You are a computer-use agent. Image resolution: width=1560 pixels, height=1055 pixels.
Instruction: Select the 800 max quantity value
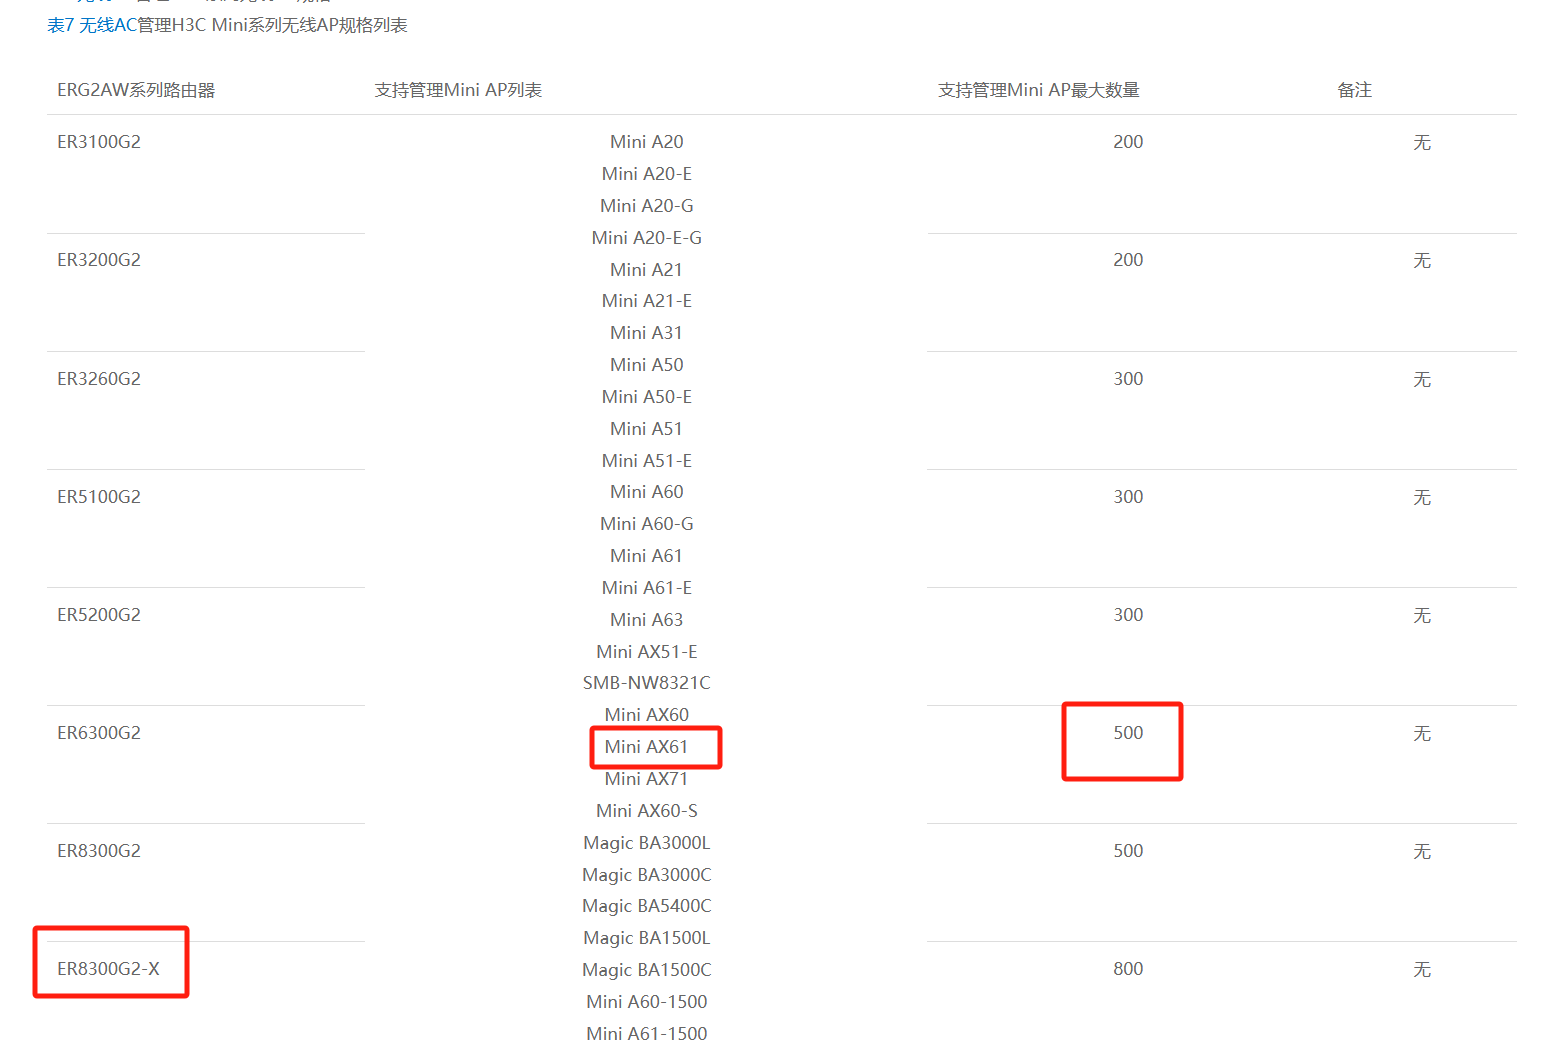1128,969
